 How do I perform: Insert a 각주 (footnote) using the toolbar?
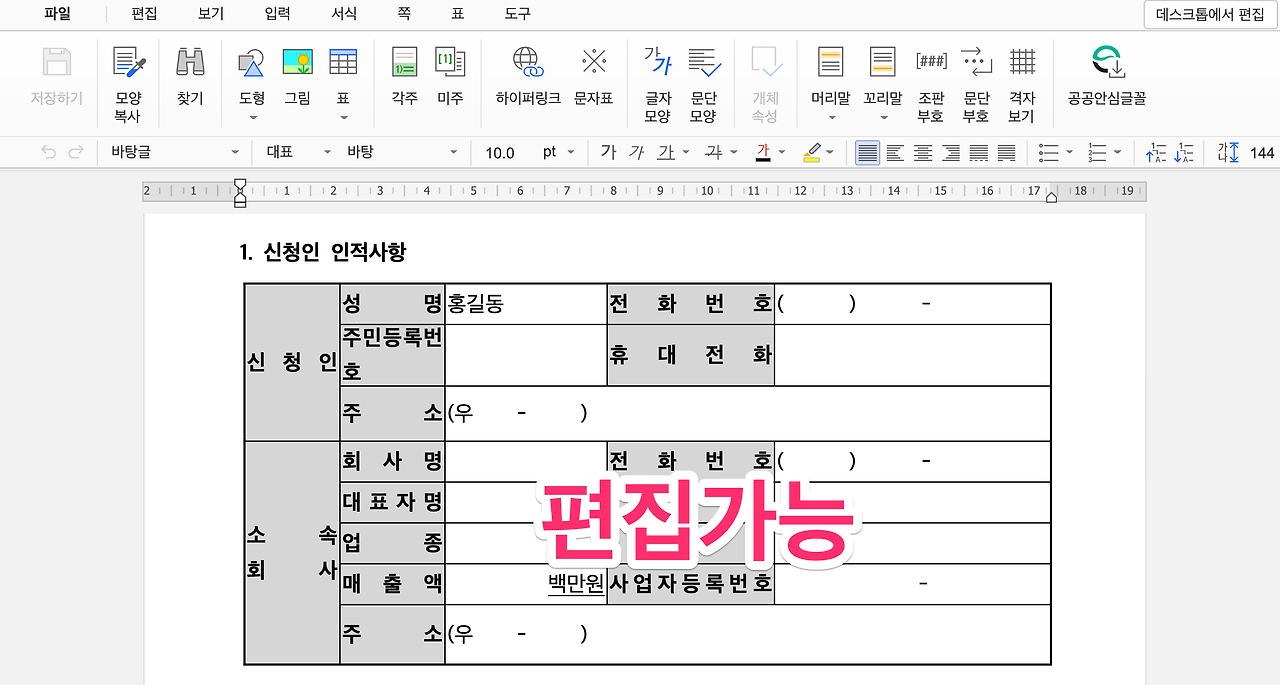coord(404,80)
